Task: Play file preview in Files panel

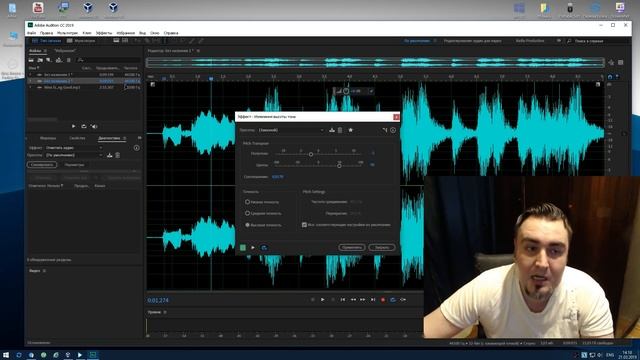Action: pyautogui.click(x=73, y=127)
